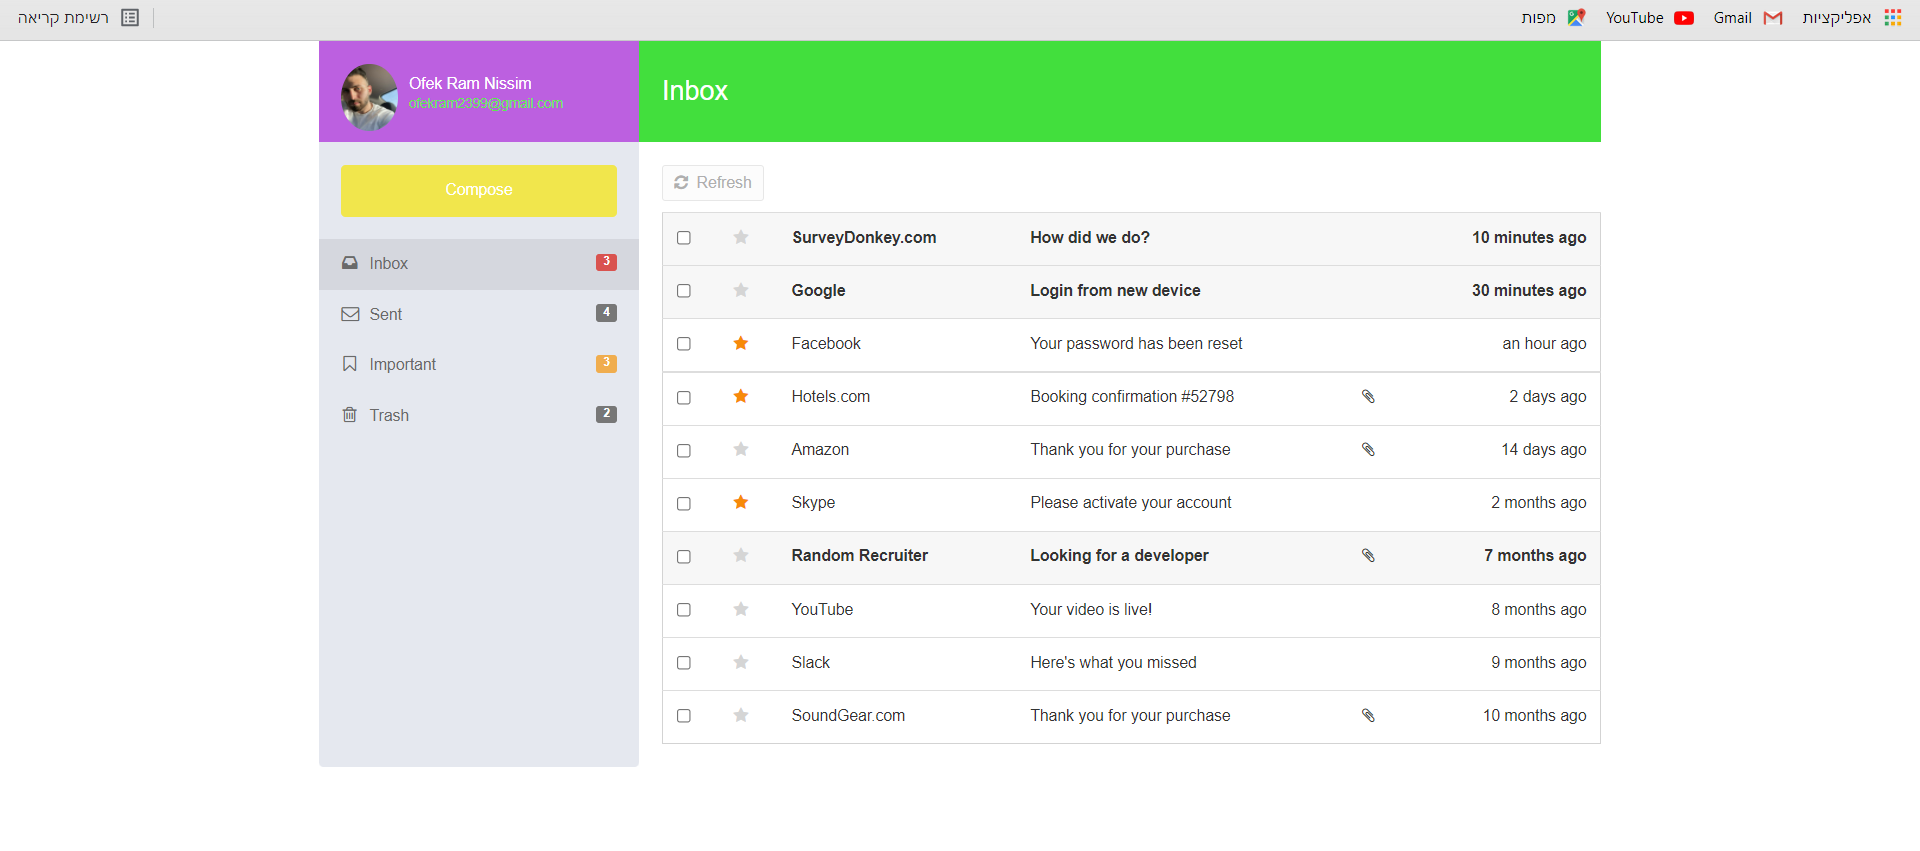This screenshot has height=851, width=1920.
Task: Click the Random Recruiter attachment icon
Action: [x=1368, y=556]
